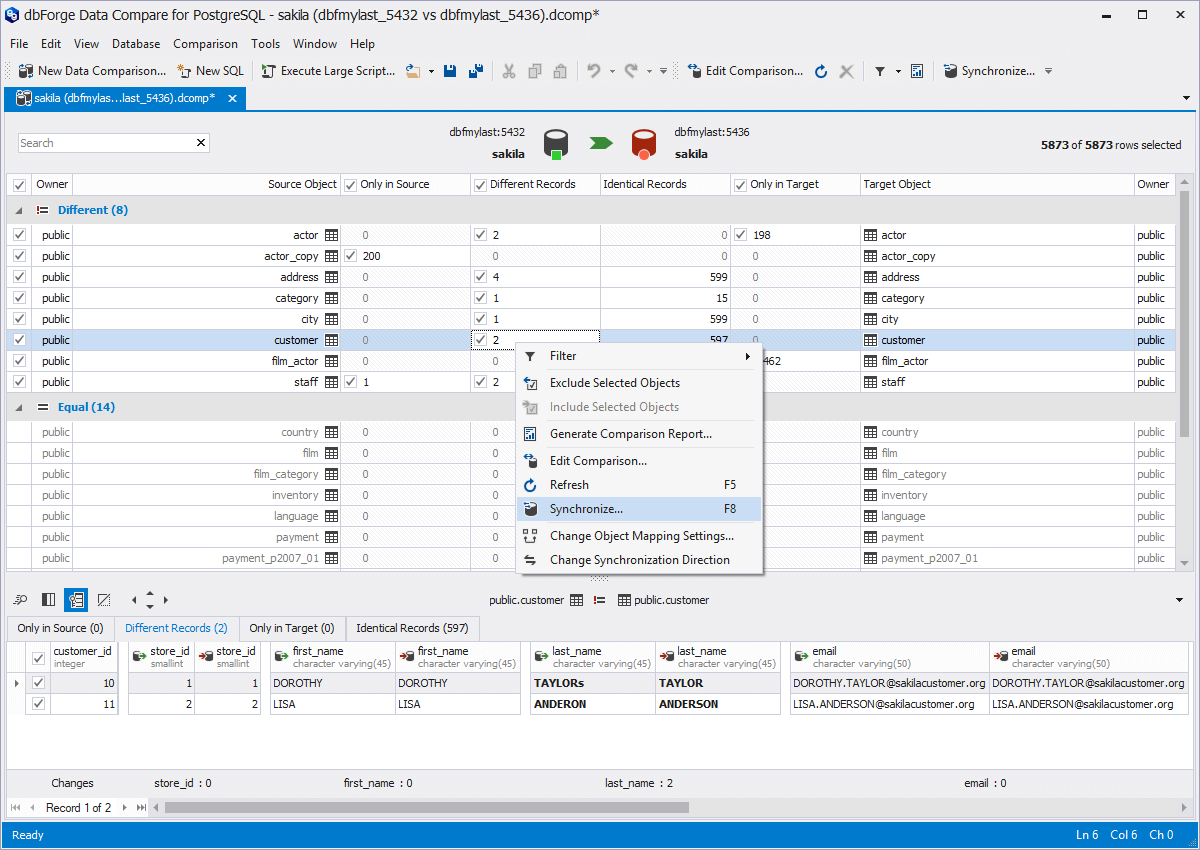Collapse the Different (8) group
1200x850 pixels.
(x=19, y=210)
